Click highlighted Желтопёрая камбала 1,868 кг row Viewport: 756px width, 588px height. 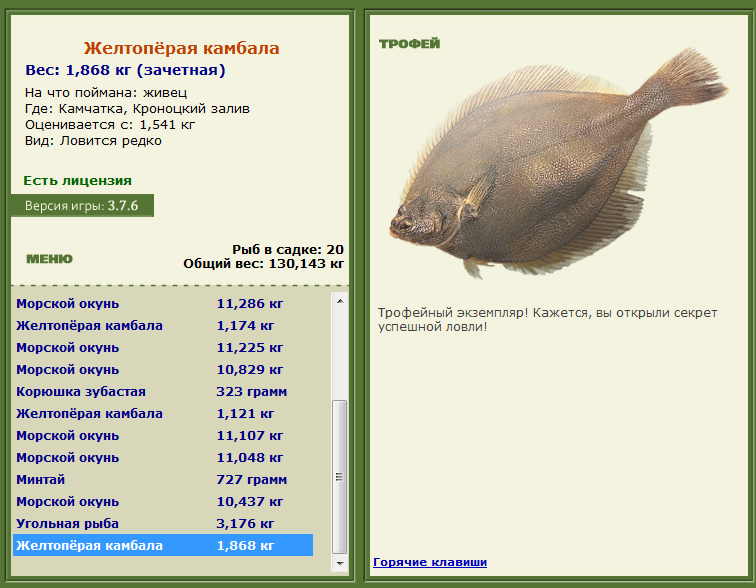163,545
